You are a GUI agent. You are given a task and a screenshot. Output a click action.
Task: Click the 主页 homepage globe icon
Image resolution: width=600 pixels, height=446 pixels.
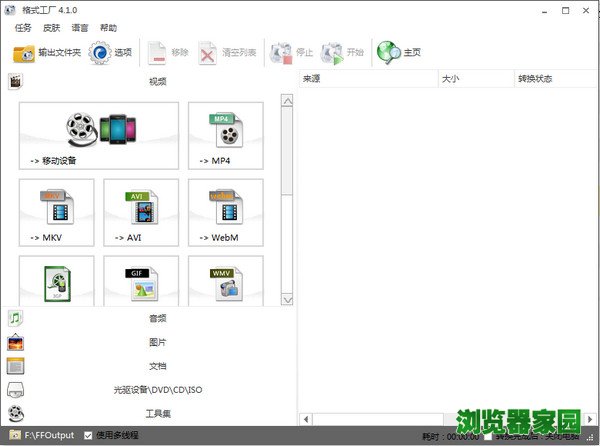click(x=398, y=53)
